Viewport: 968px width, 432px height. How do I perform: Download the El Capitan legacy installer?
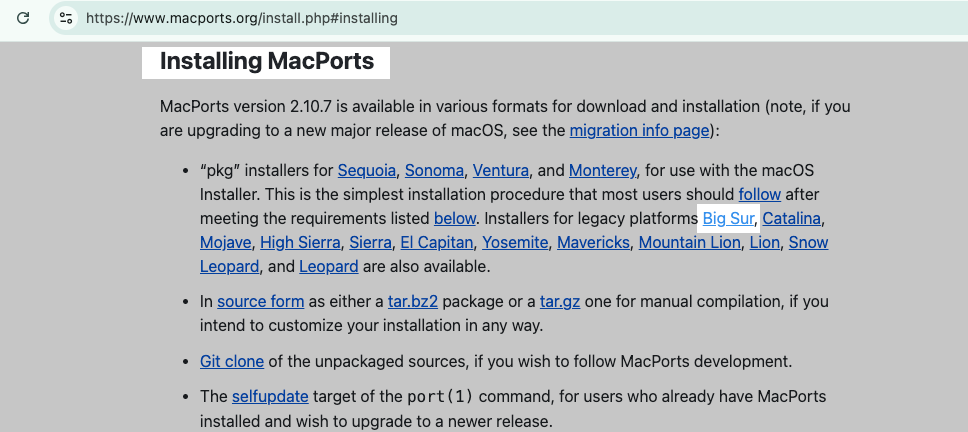436,243
